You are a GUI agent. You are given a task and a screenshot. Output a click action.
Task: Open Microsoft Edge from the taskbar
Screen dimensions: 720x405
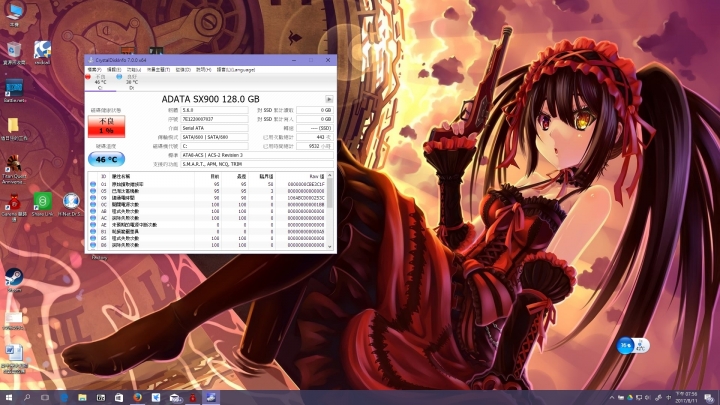(64, 398)
